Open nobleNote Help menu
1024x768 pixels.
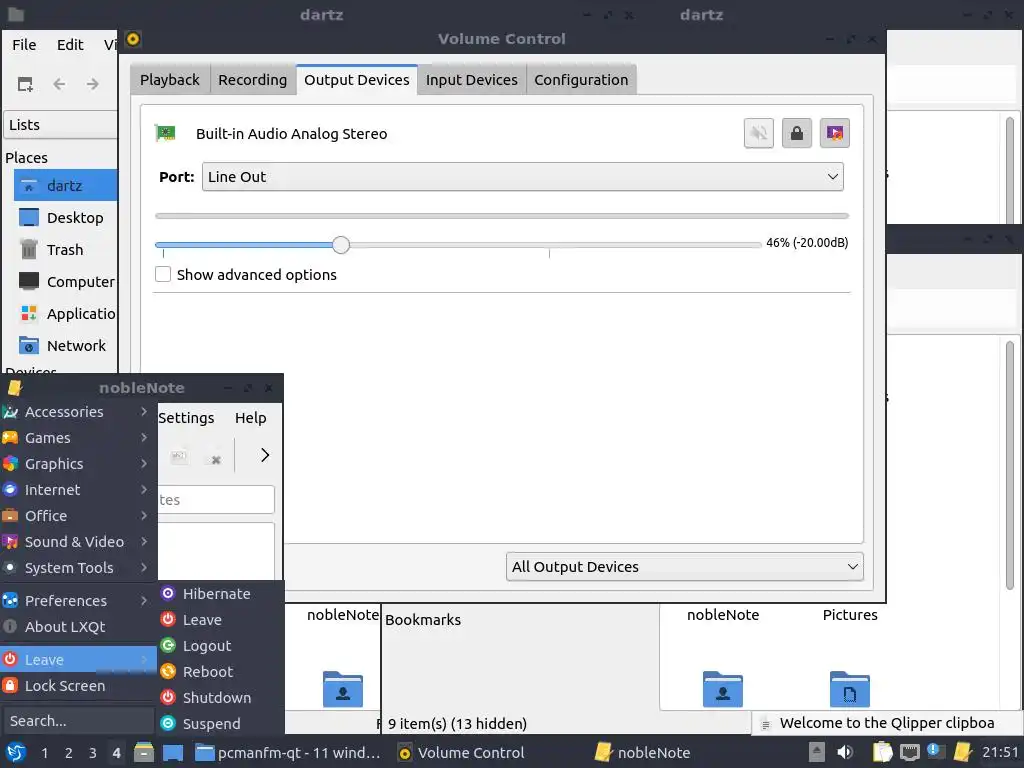pos(251,418)
